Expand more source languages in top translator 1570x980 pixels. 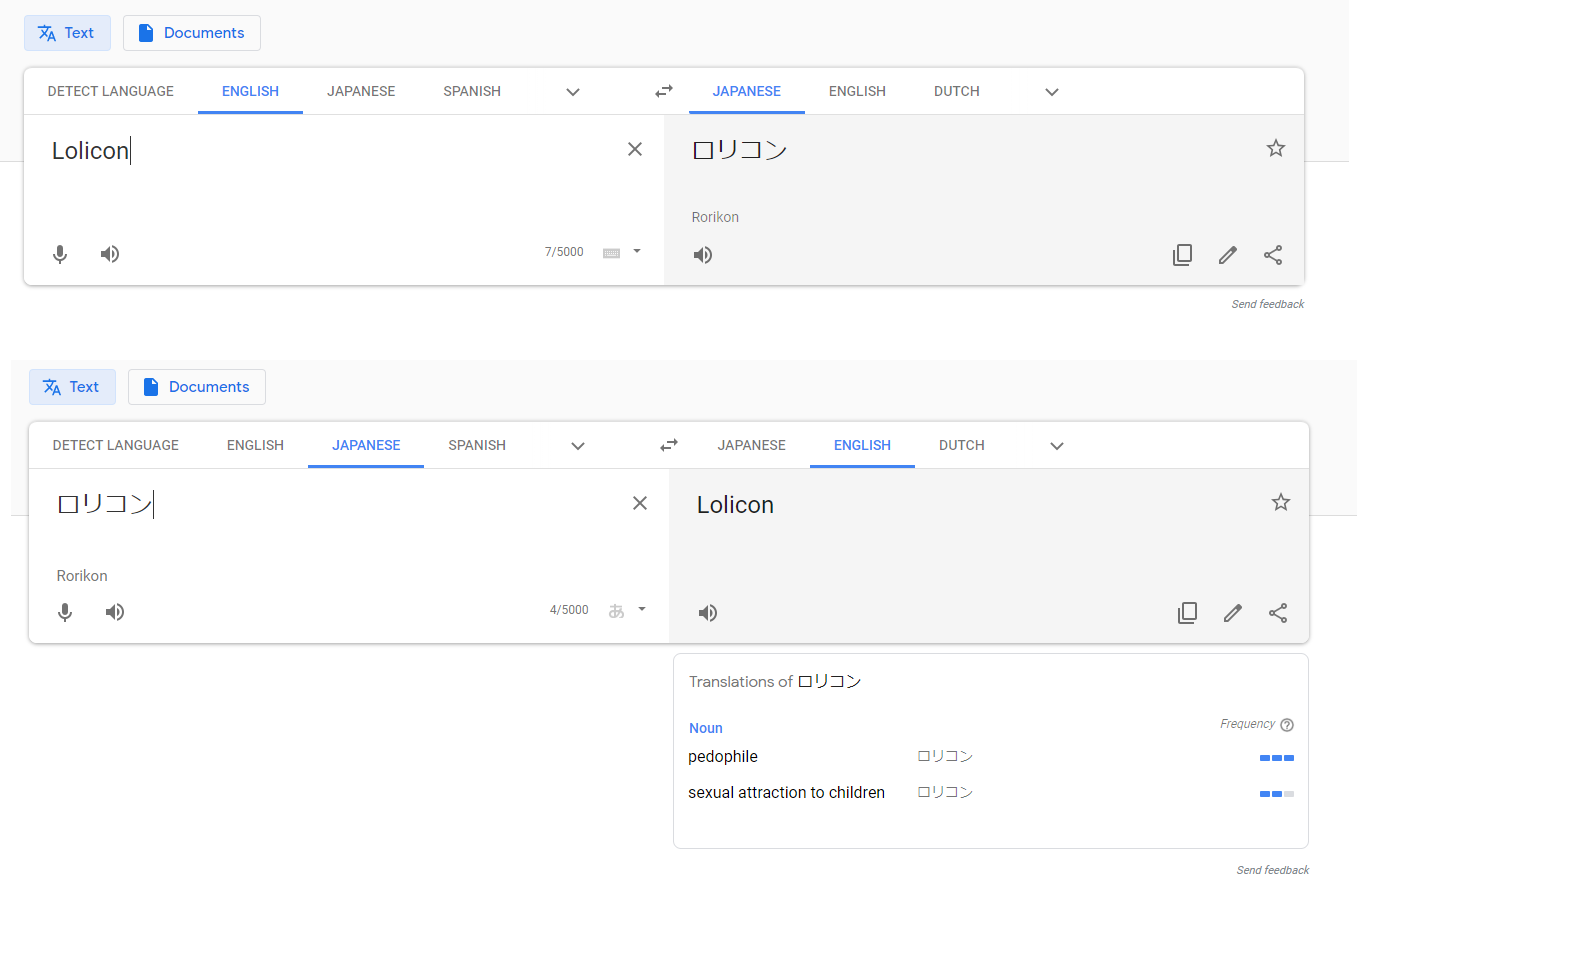tap(573, 92)
